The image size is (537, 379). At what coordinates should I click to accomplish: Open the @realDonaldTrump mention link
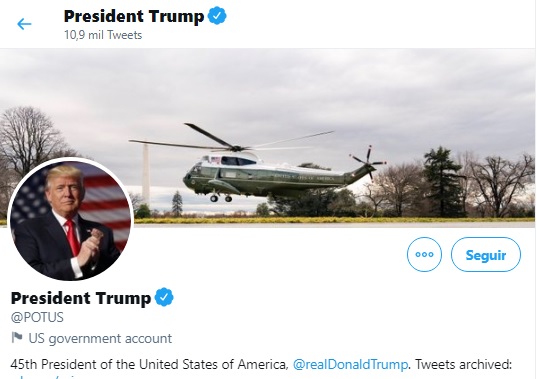(350, 364)
